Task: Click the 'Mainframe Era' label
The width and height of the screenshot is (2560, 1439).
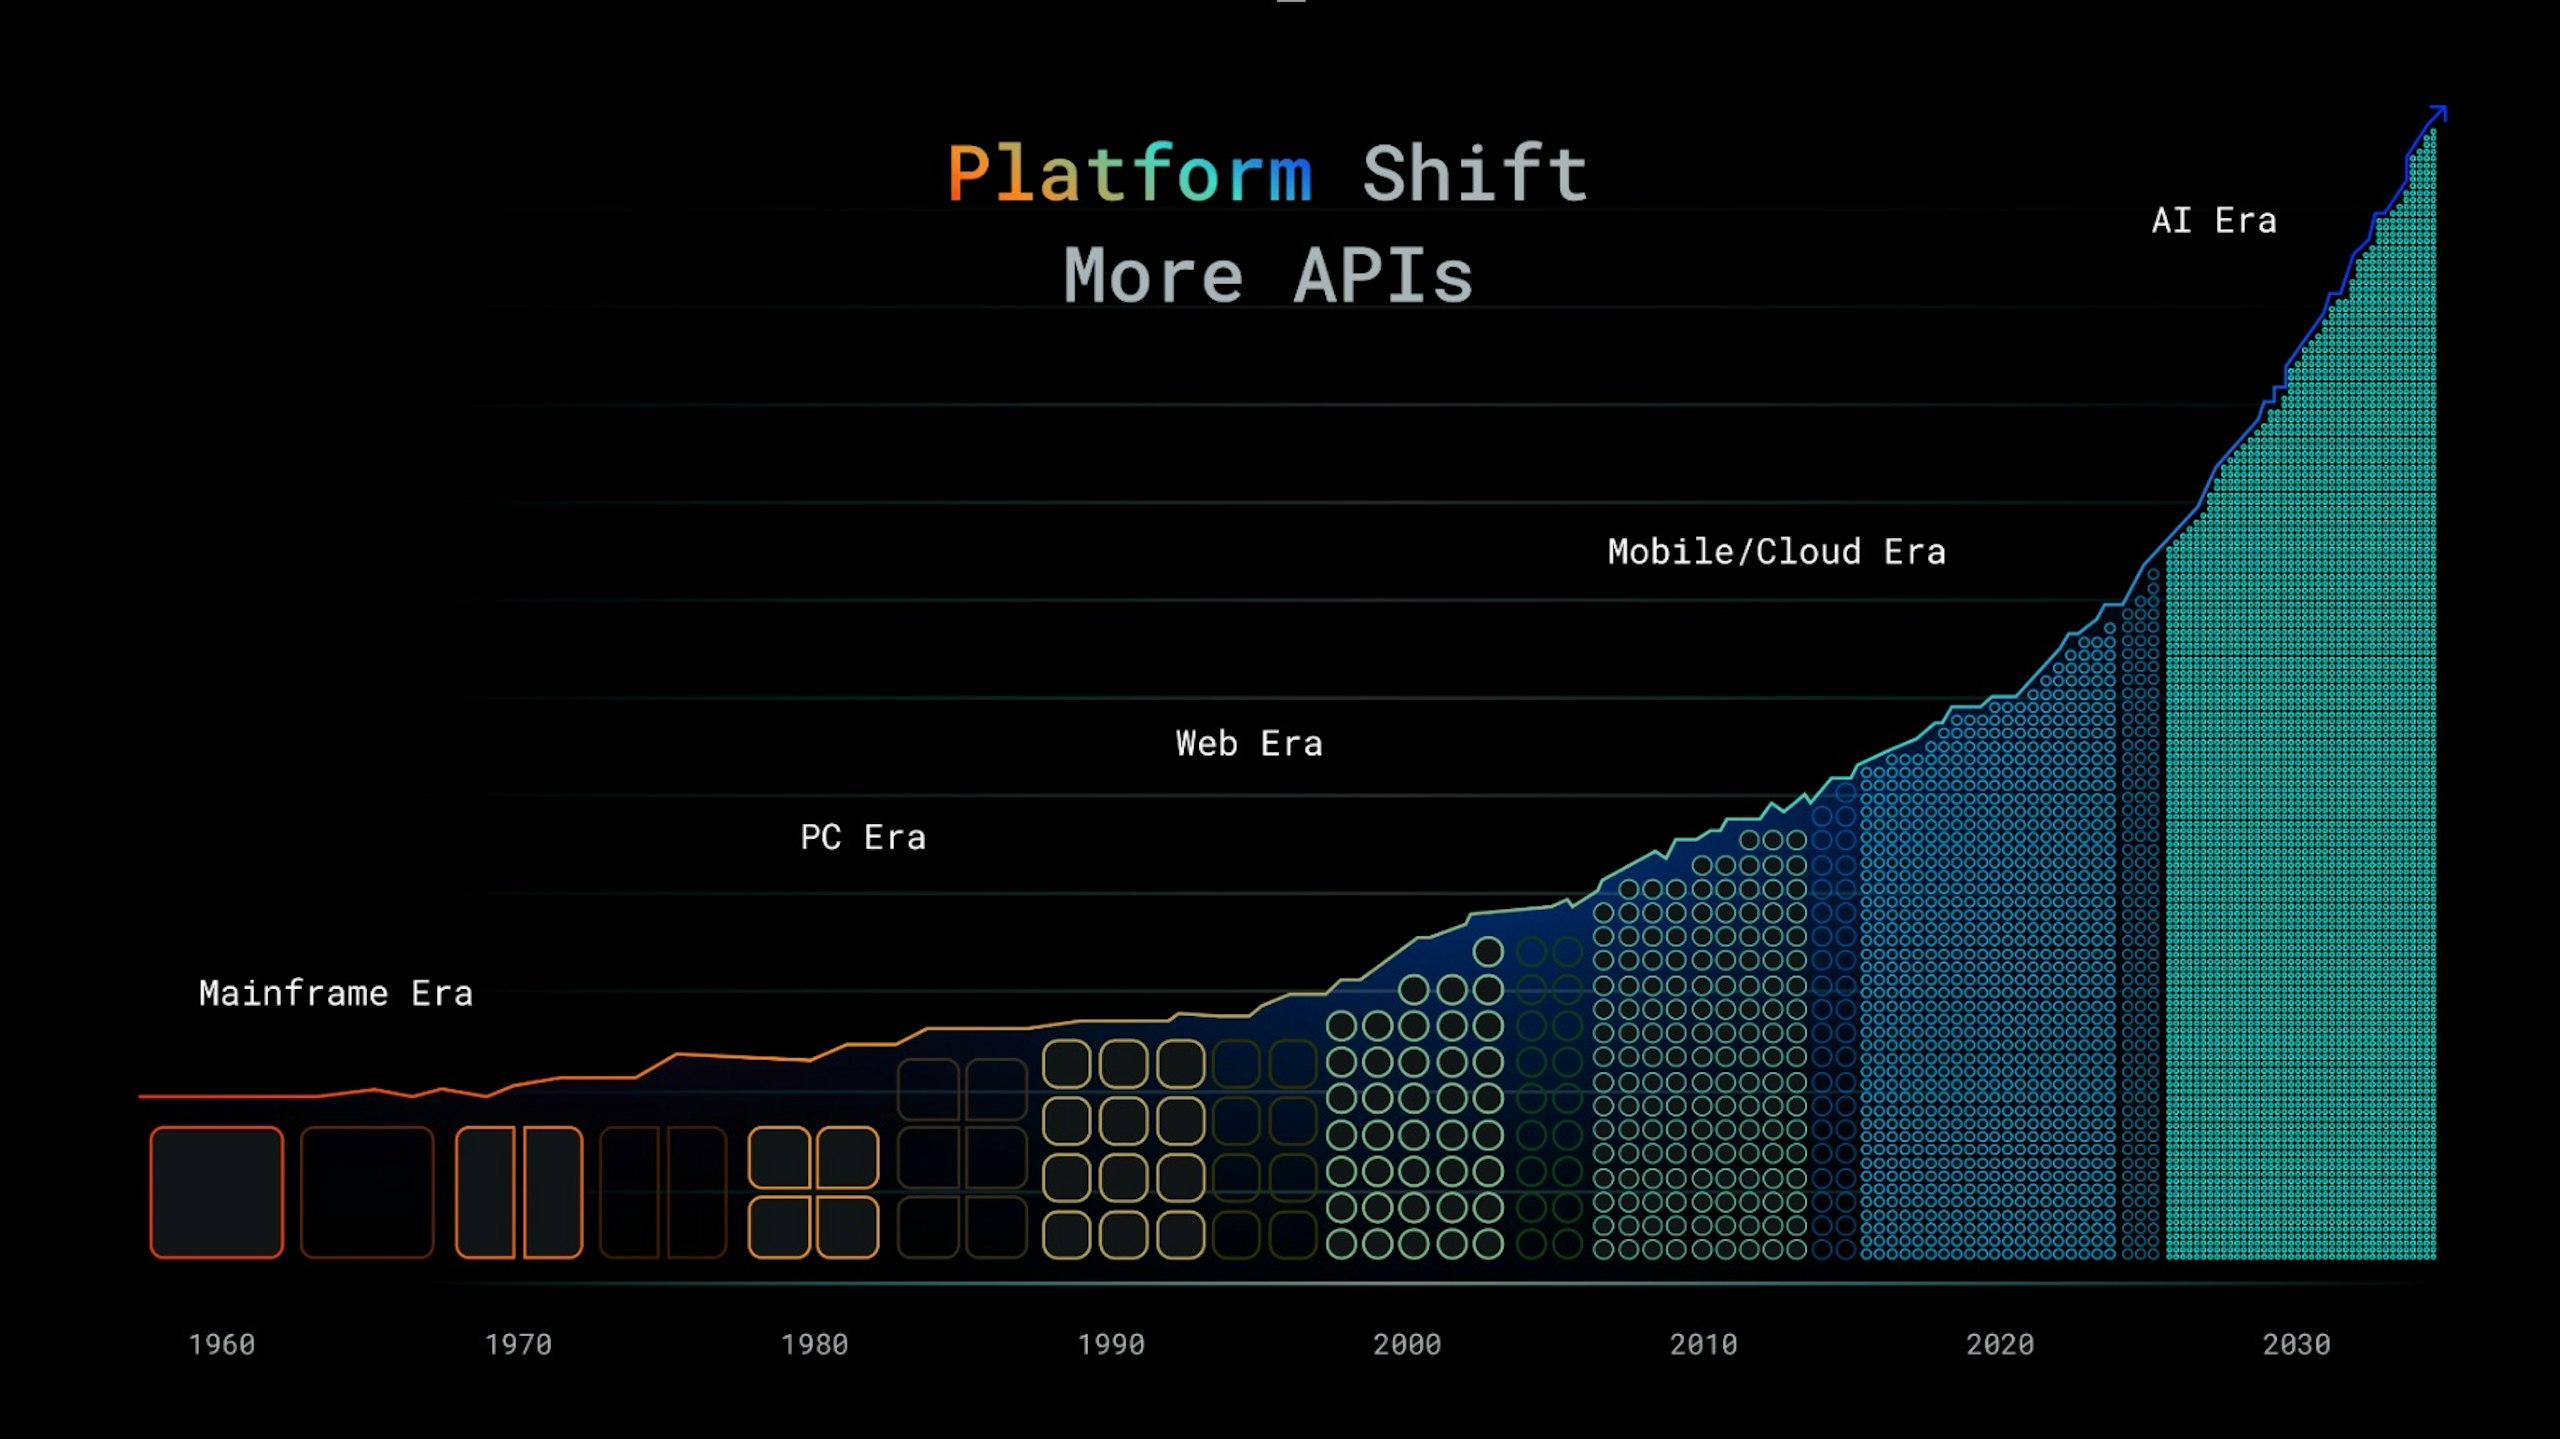Action: tap(335, 993)
